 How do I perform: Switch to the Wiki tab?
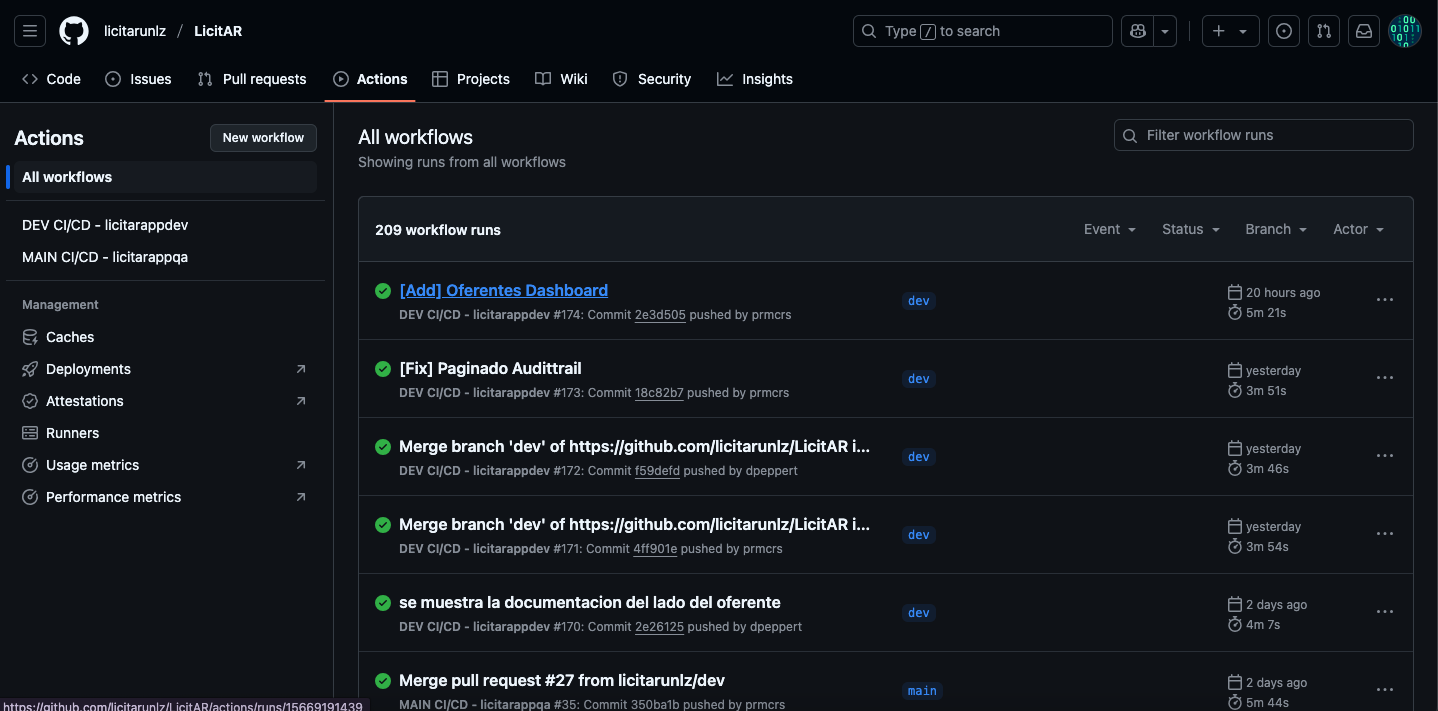point(561,79)
